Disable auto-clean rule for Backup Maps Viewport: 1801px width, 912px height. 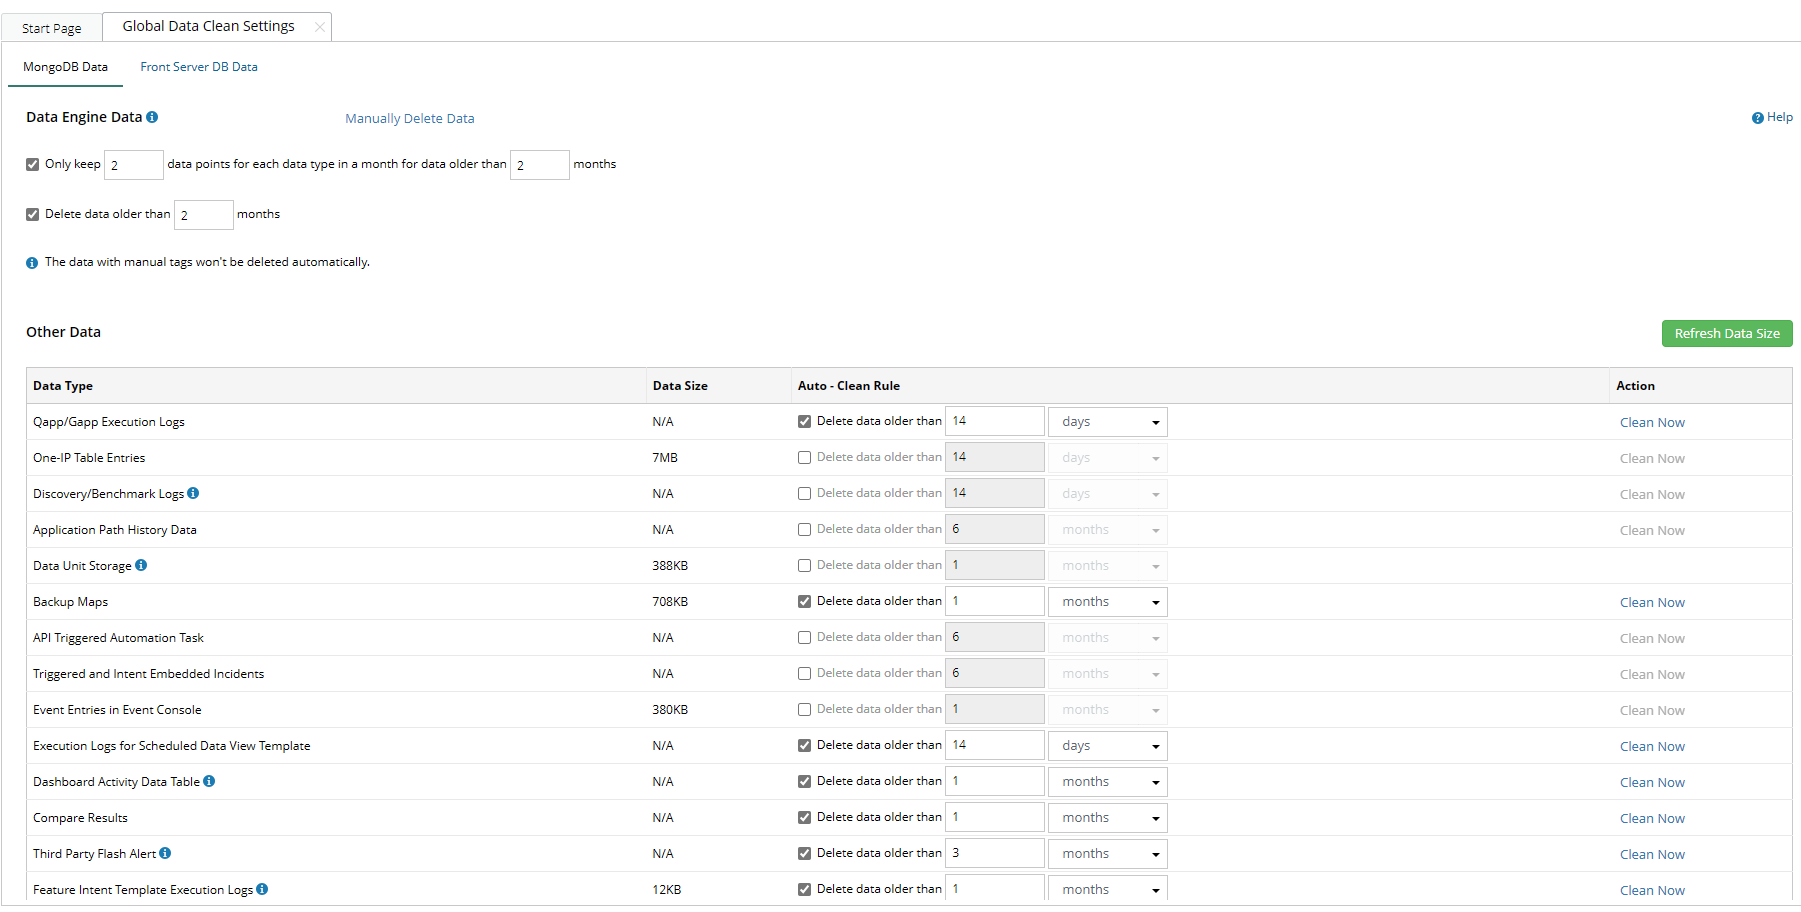[x=804, y=602]
